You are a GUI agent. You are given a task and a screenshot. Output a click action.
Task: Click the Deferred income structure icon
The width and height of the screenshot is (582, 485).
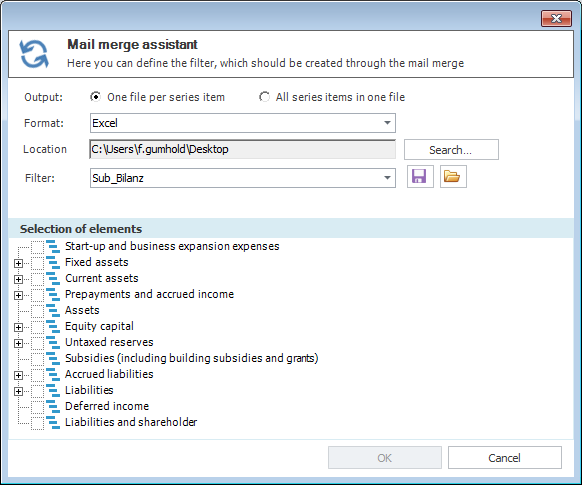pos(53,406)
